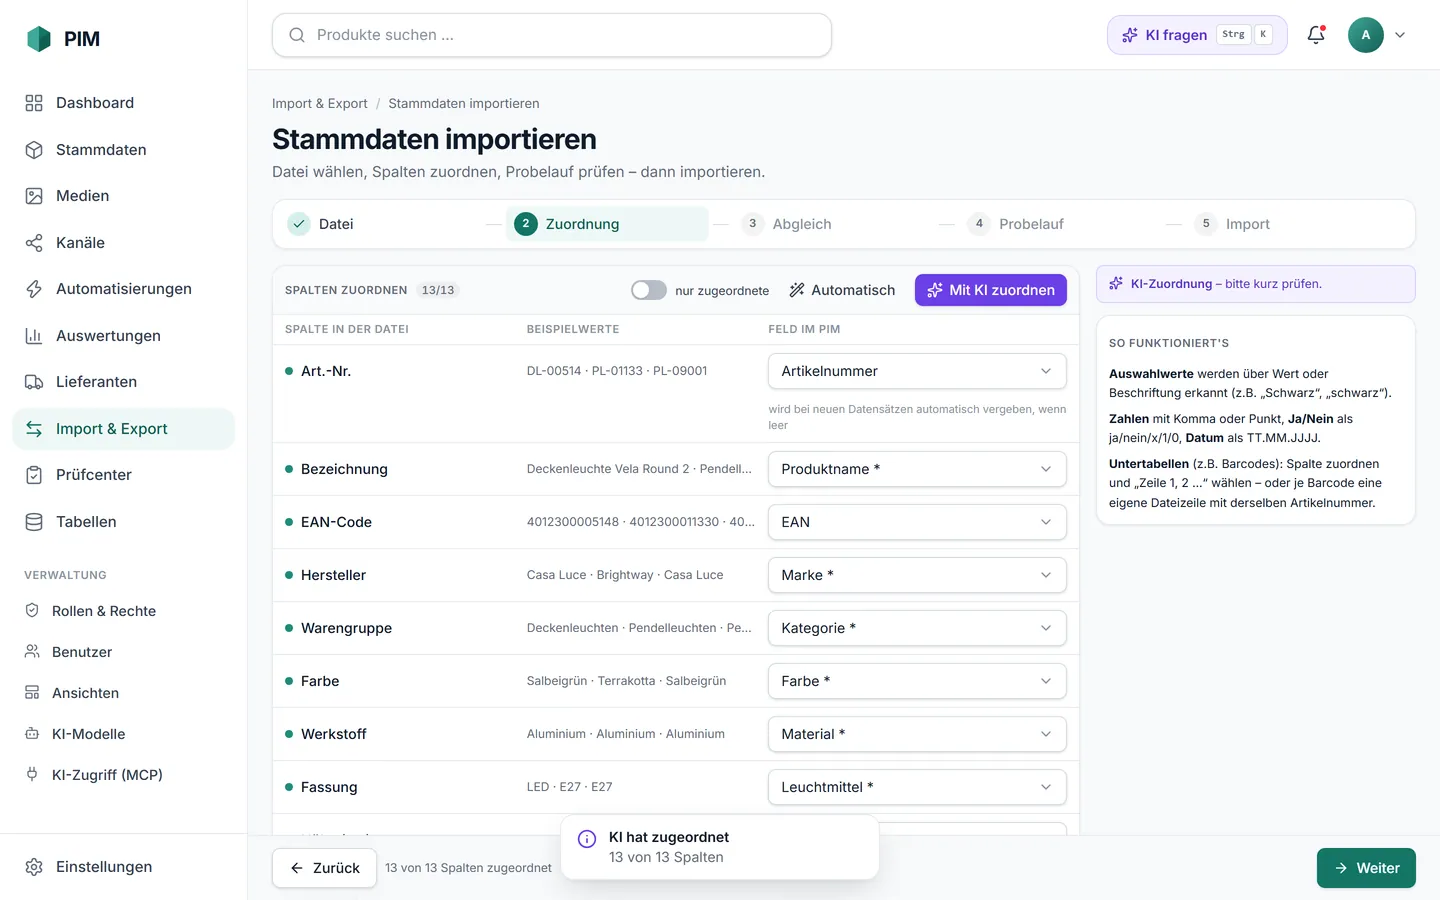The height and width of the screenshot is (900, 1440).
Task: Click the Benutzer people icon
Action: [x=32, y=652]
